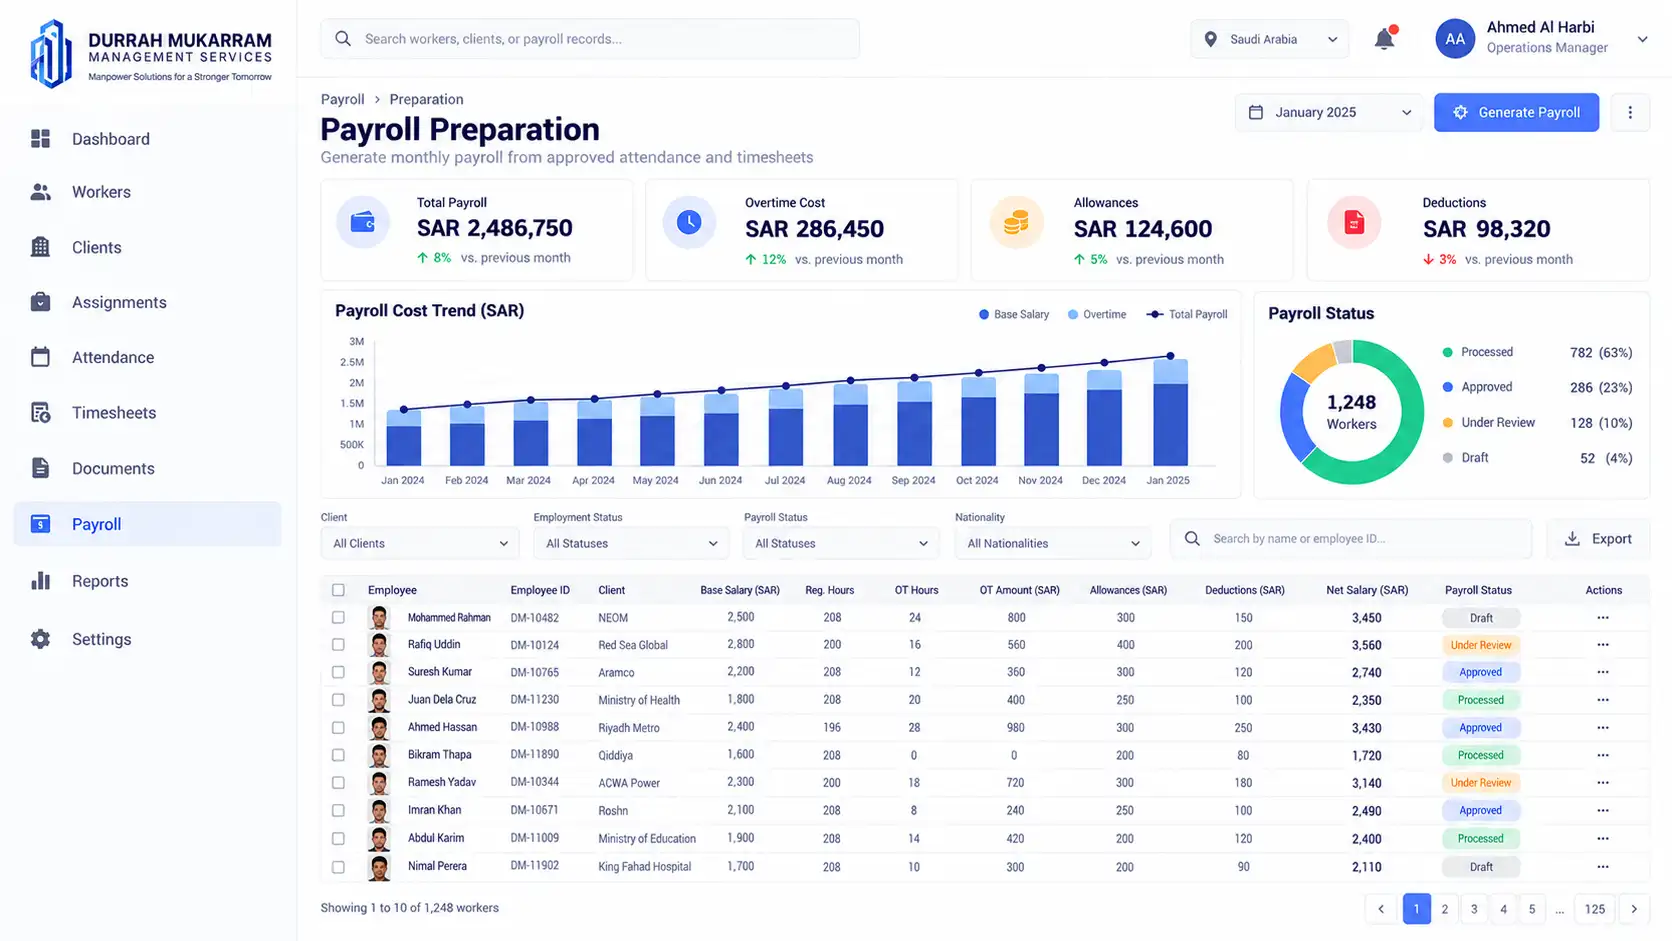Click the search magnifier in top bar
The width and height of the screenshot is (1672, 941).
[343, 39]
